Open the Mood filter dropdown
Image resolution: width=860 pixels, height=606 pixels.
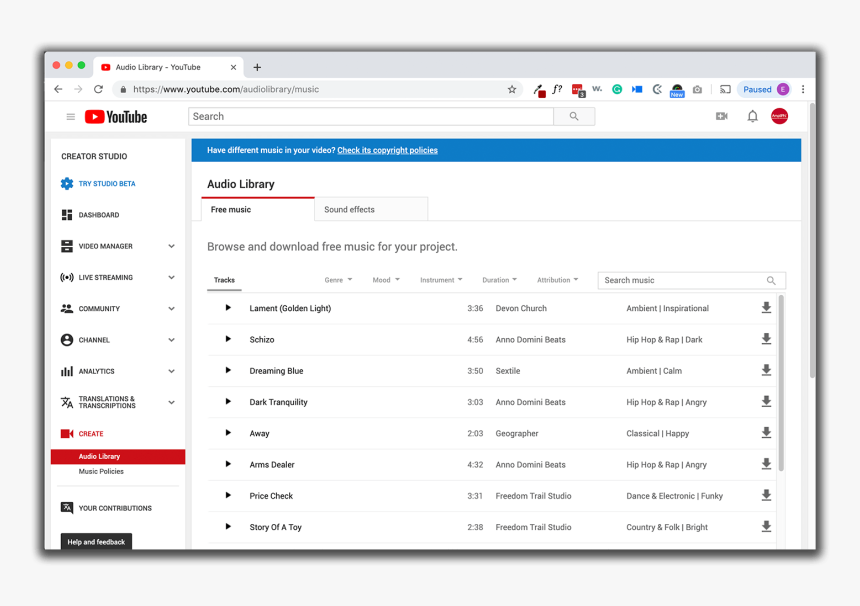pyautogui.click(x=386, y=280)
